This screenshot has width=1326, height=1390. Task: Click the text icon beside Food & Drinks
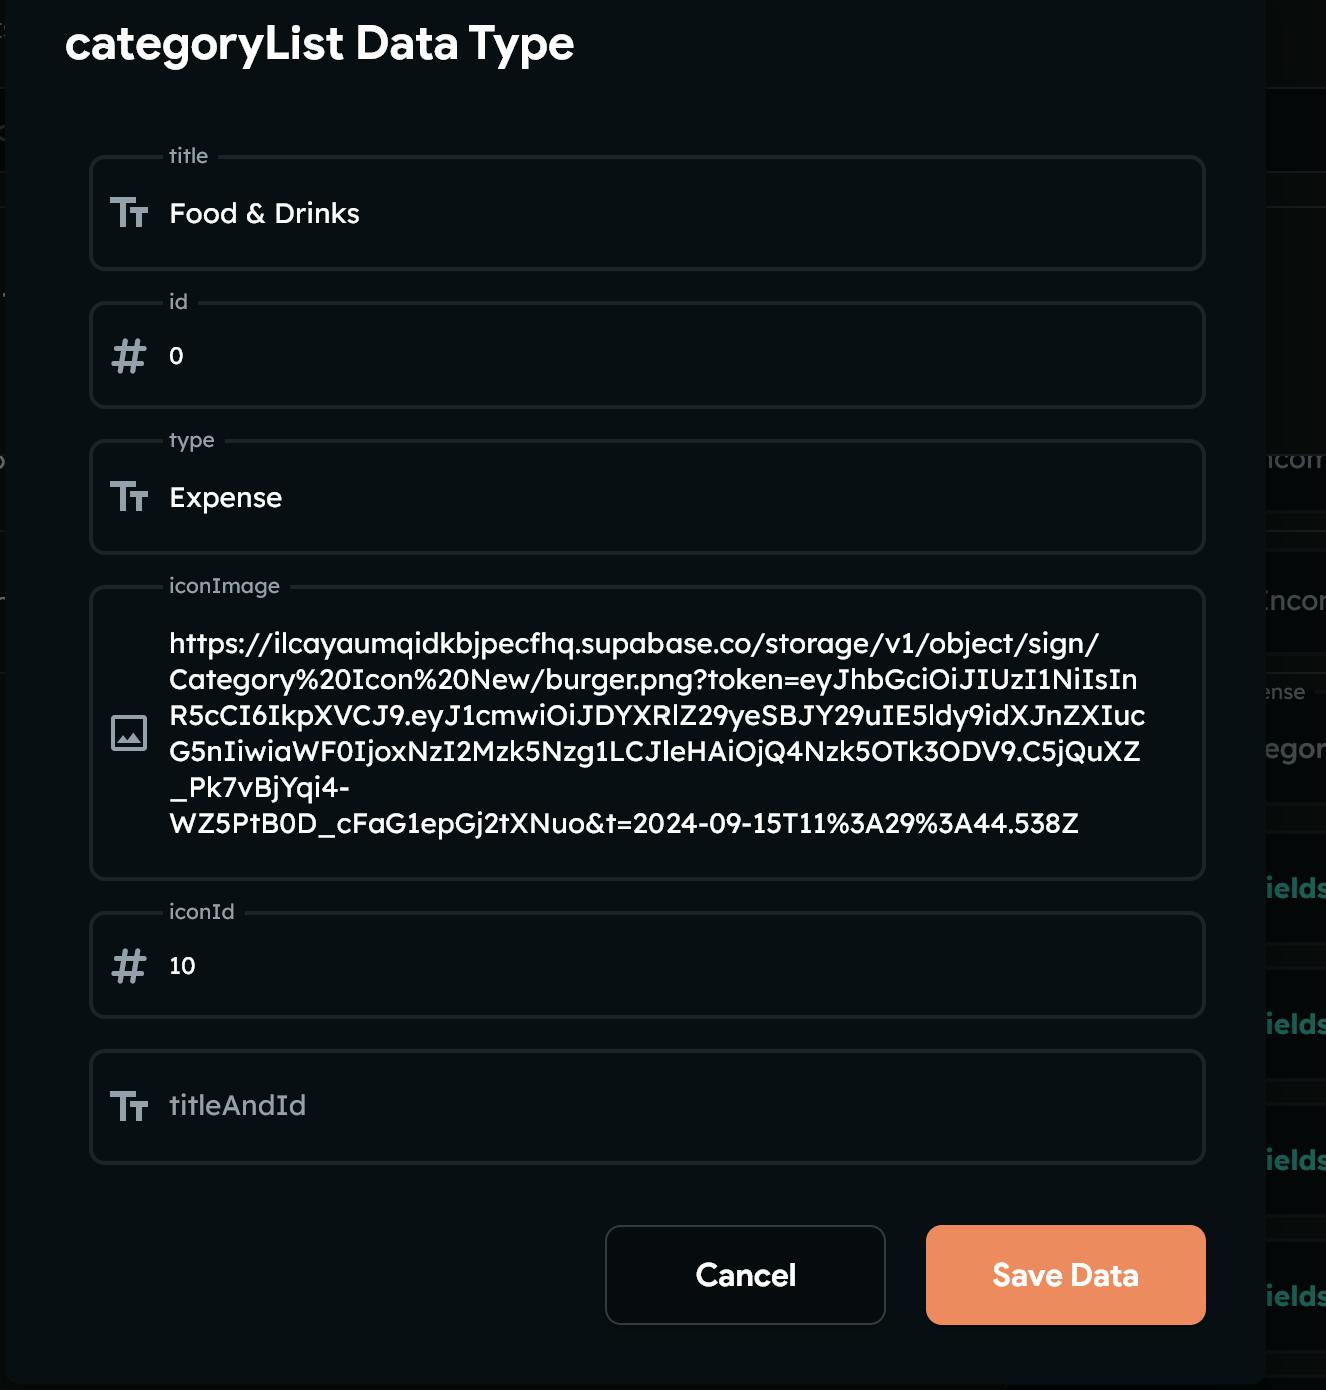click(x=129, y=213)
